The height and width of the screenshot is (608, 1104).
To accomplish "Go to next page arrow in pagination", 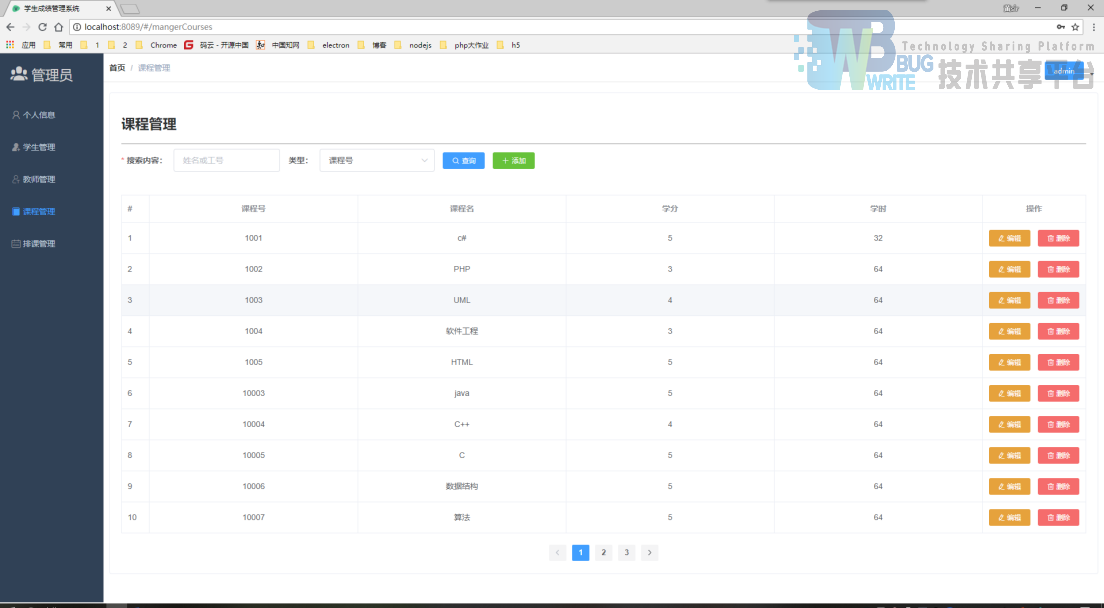I will (x=650, y=552).
